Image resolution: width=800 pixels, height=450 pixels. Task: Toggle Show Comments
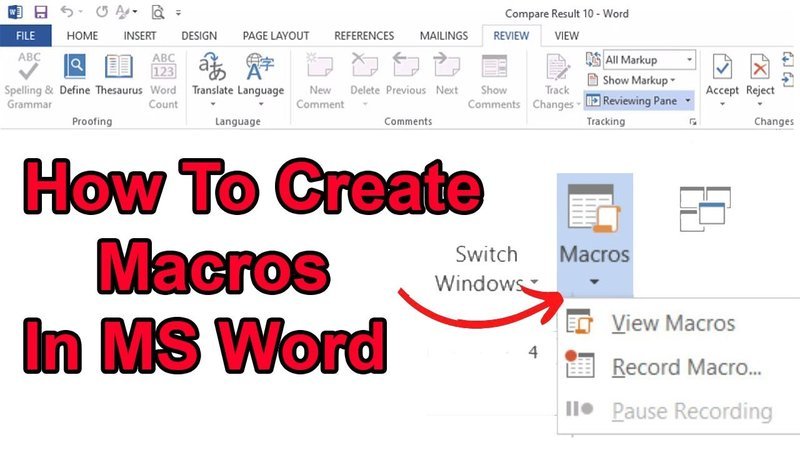point(494,81)
